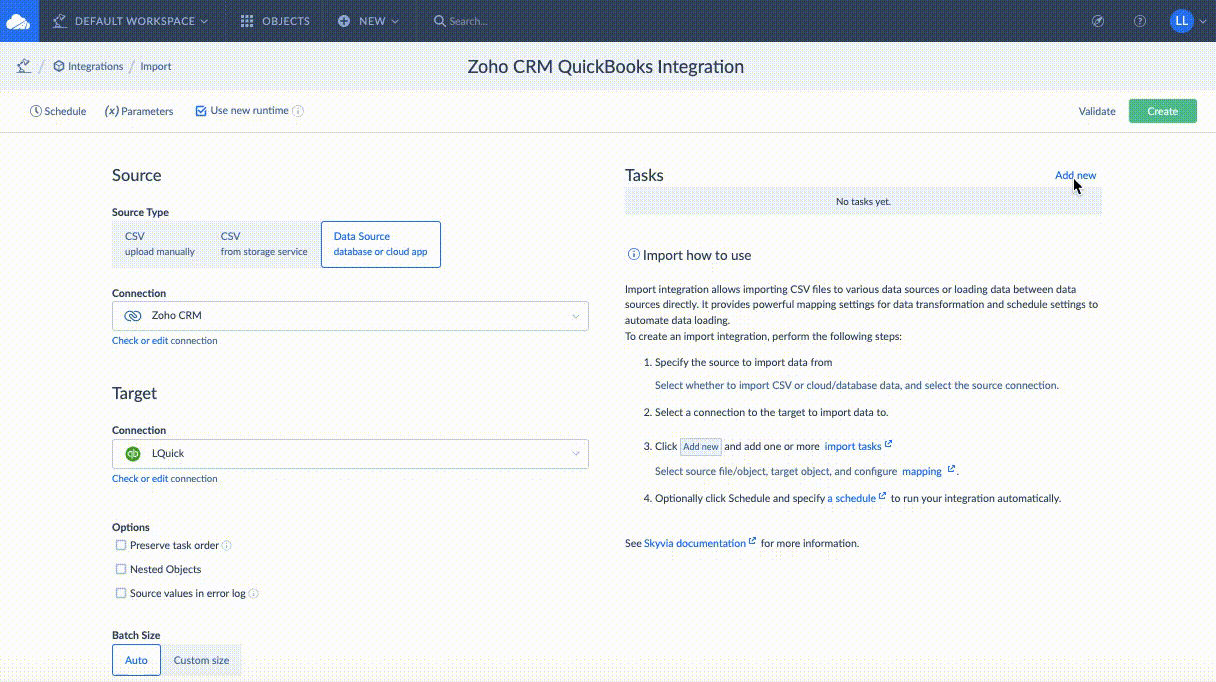Open the LQuick target connection dropdown
The height and width of the screenshot is (682, 1216).
pyautogui.click(x=350, y=454)
